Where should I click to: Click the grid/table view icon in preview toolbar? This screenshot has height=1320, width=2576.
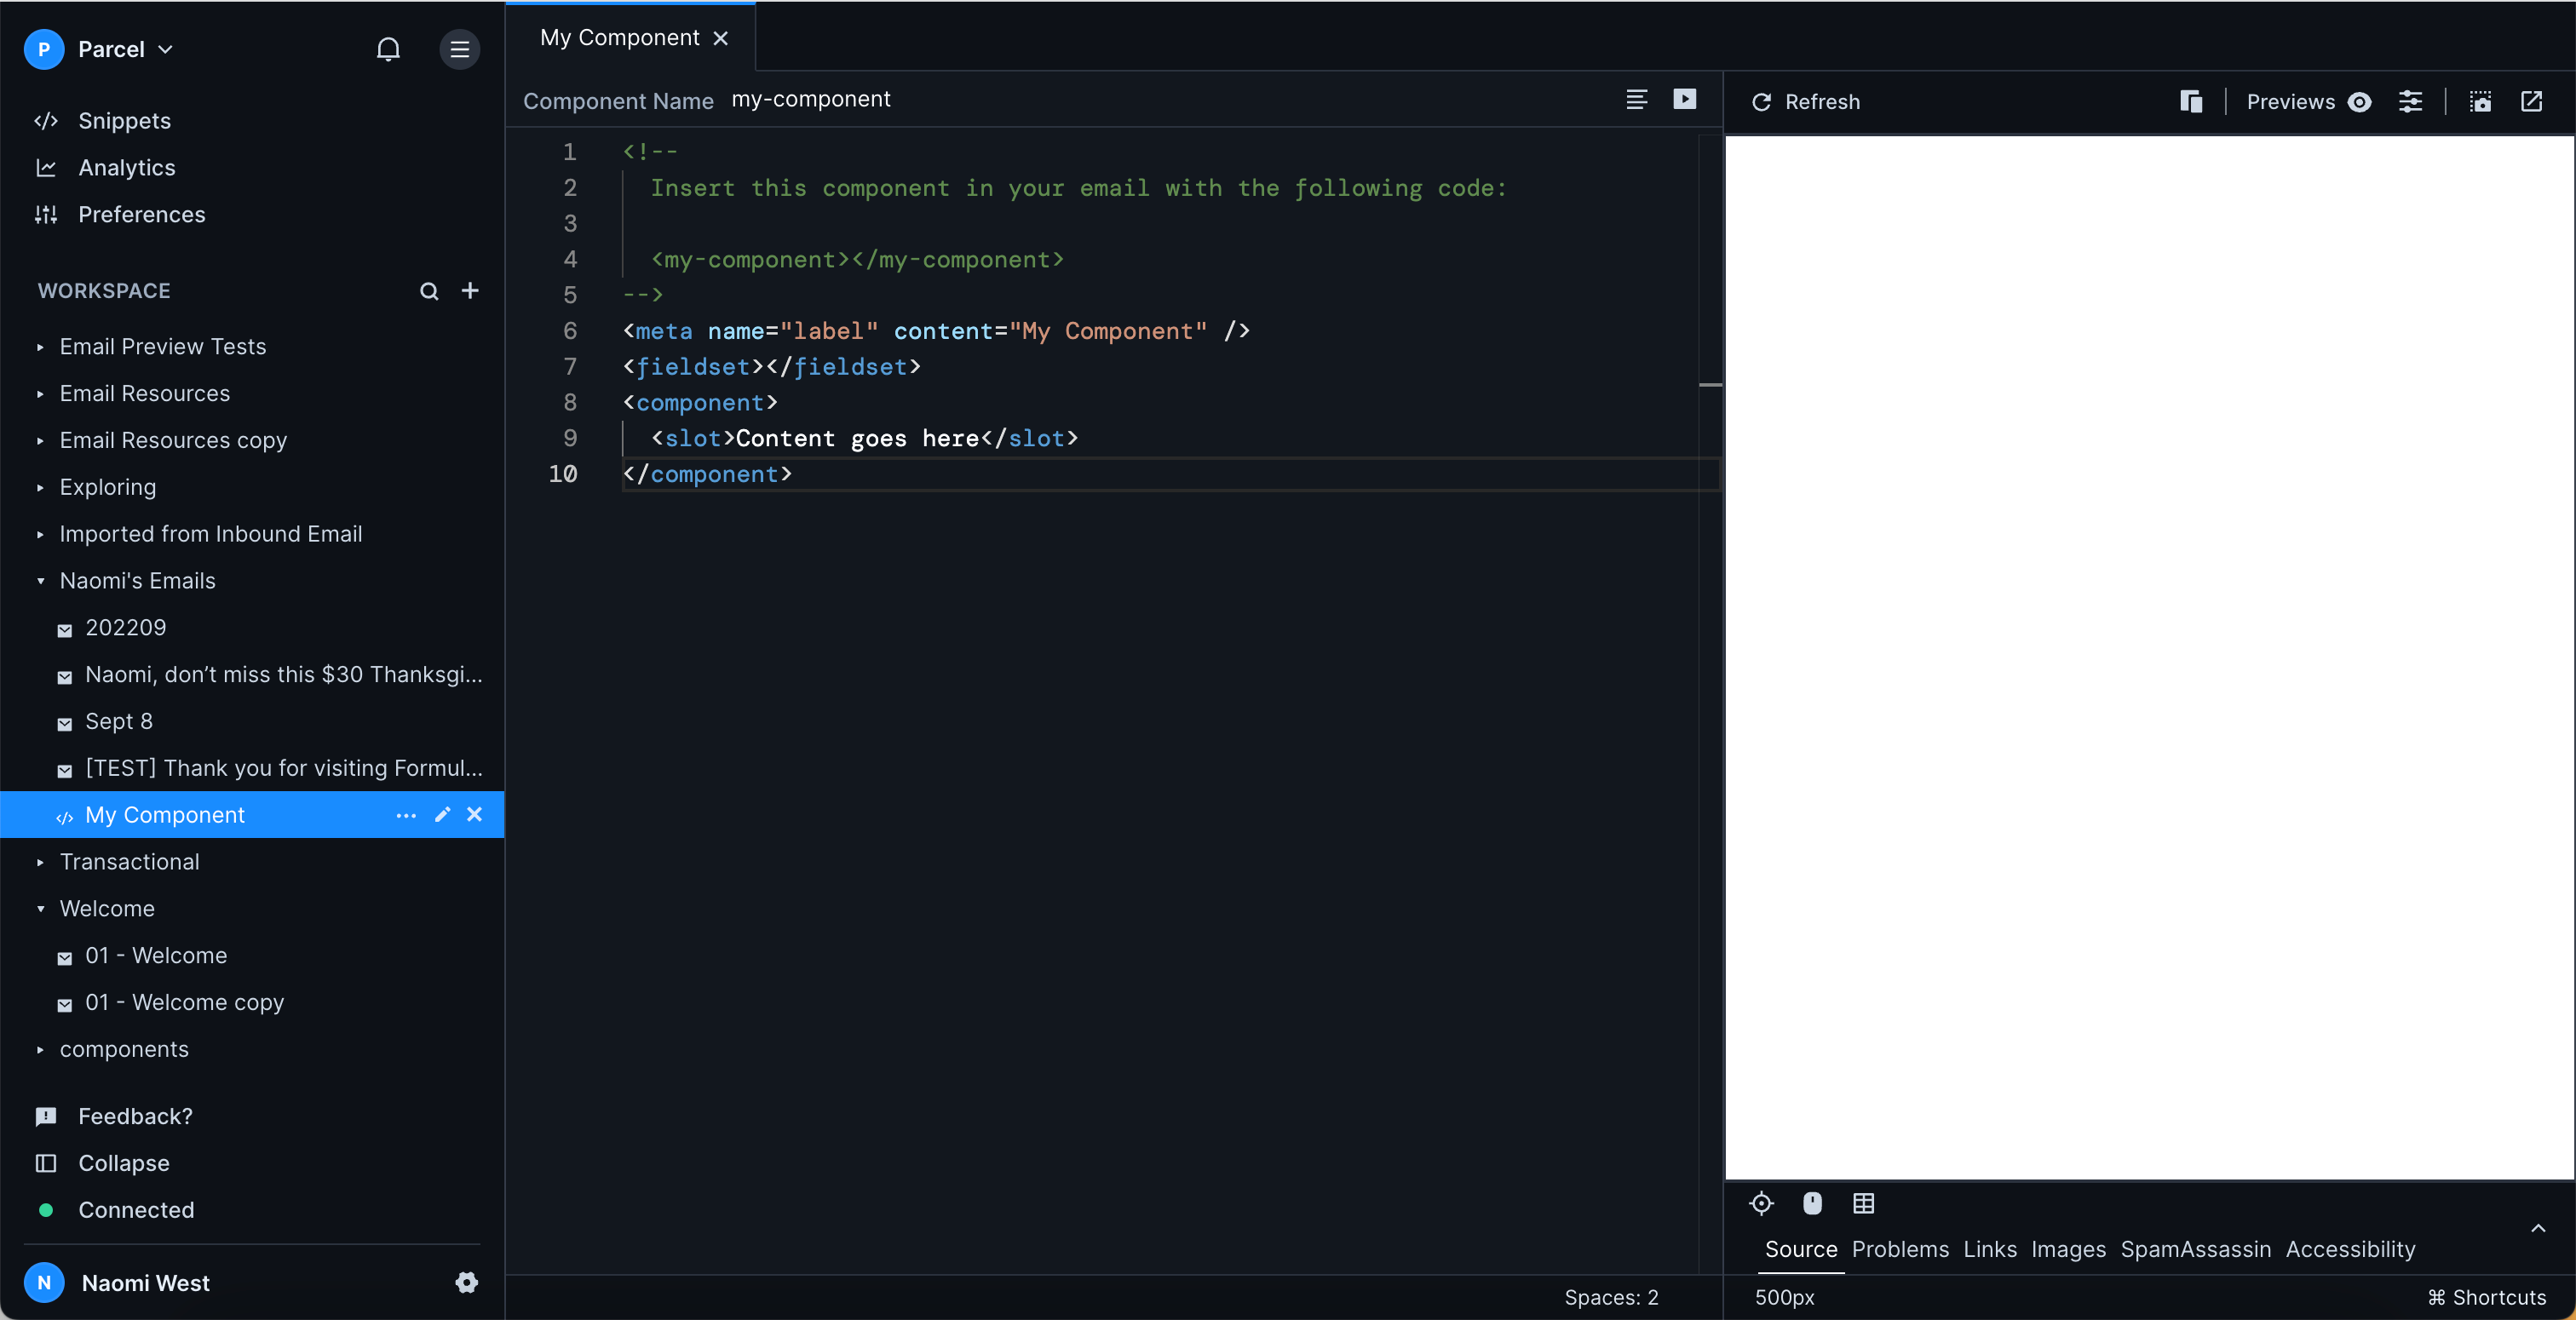[1864, 1204]
